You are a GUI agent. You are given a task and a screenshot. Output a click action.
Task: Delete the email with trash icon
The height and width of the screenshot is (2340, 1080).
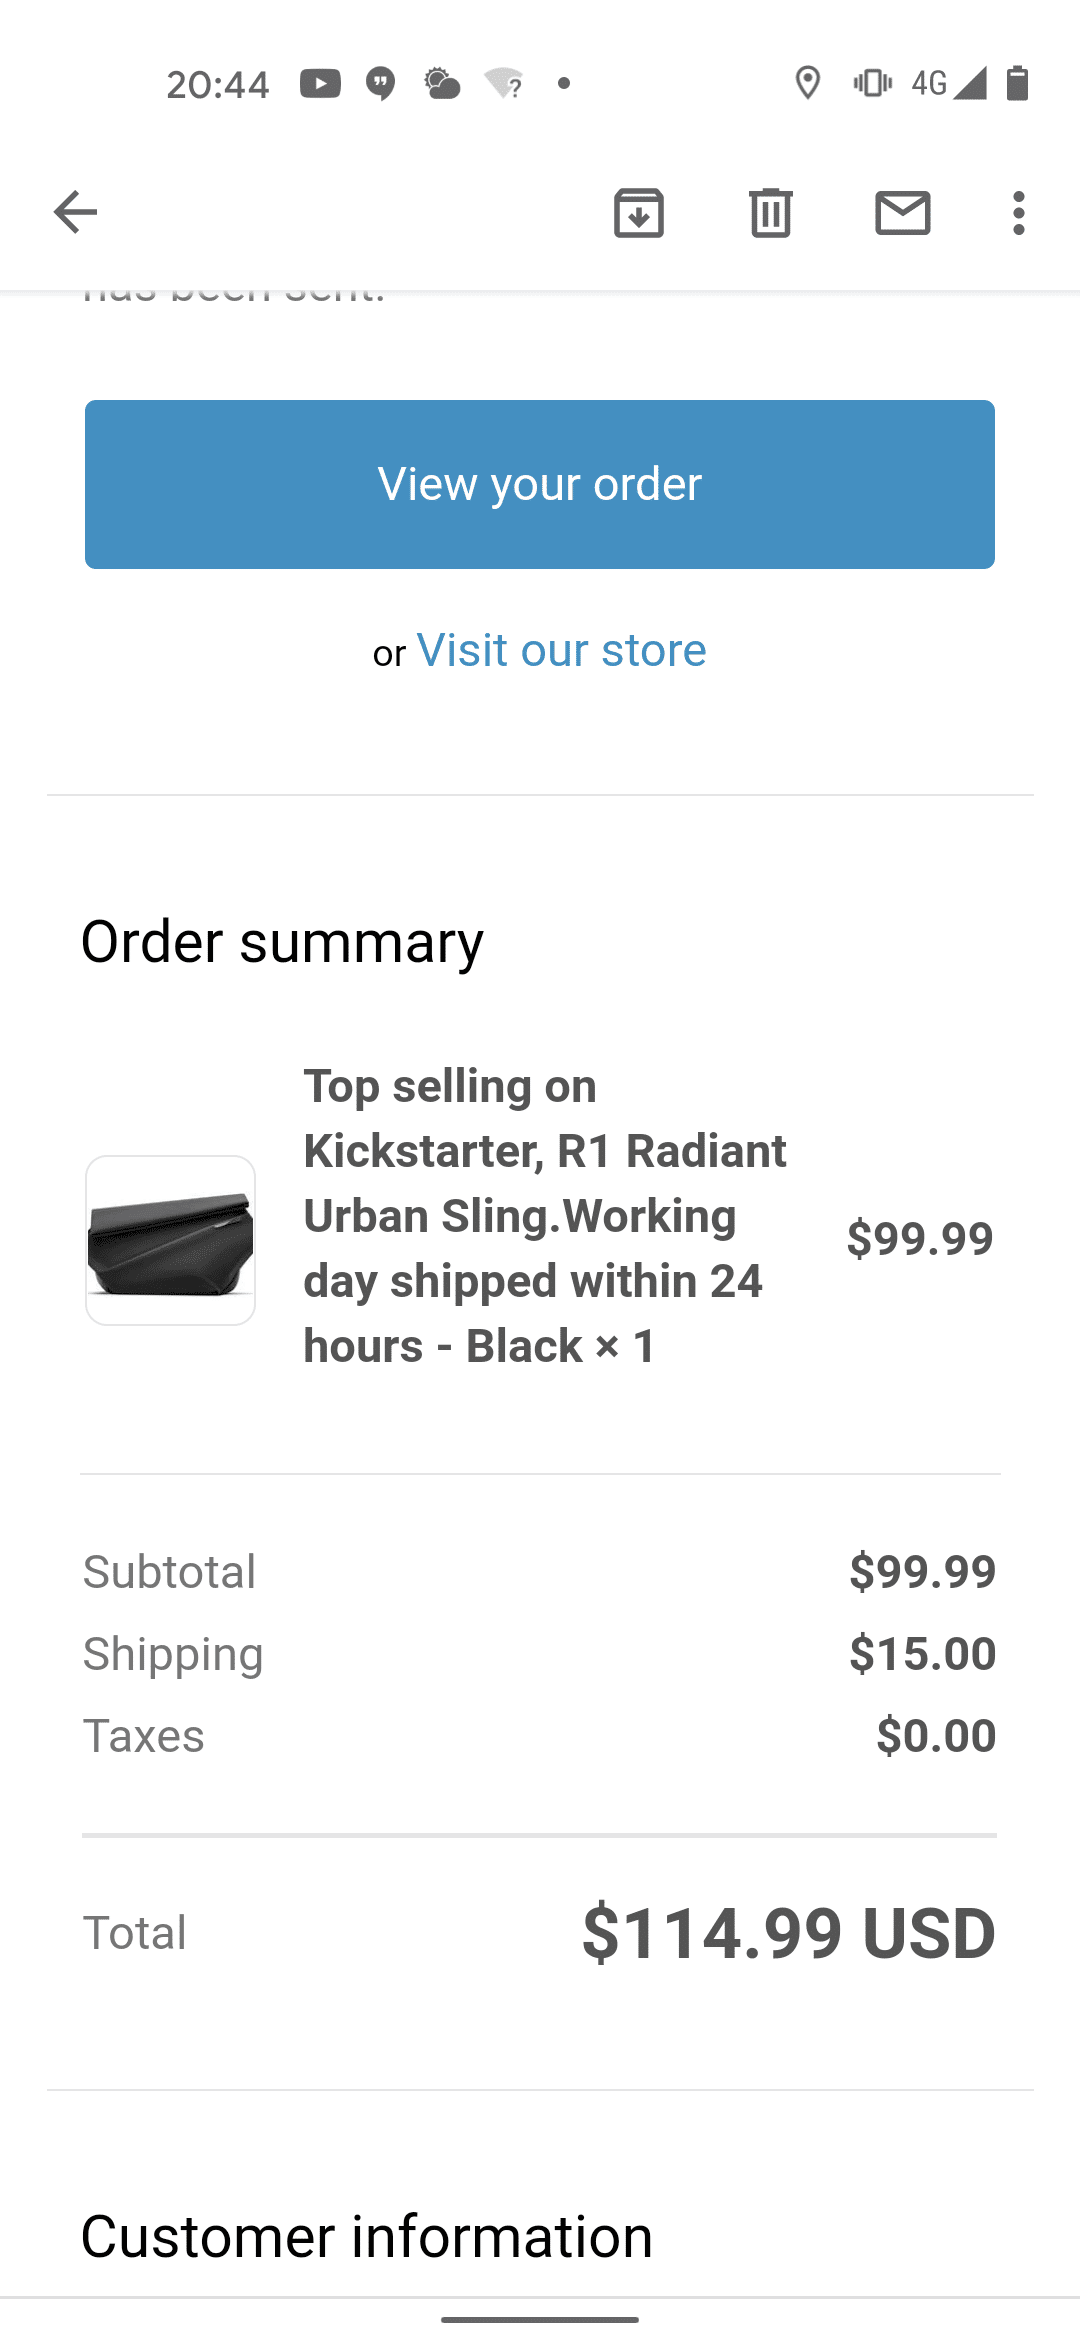tap(771, 212)
